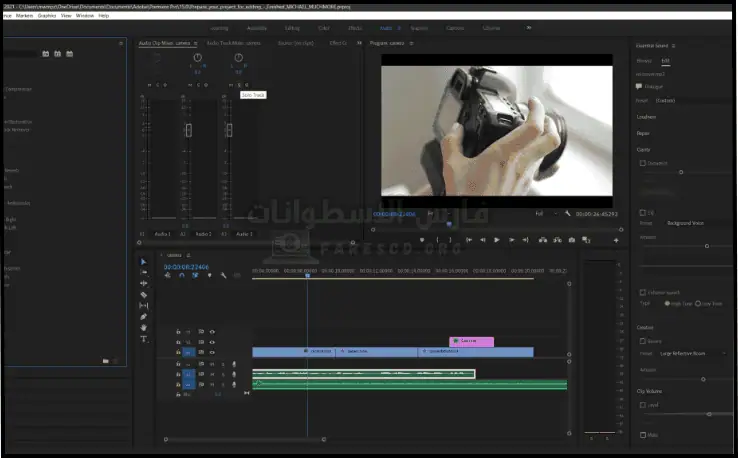Screen dimensions: 738x458
Task: Click the pink clip on the timeline
Action: (471, 341)
